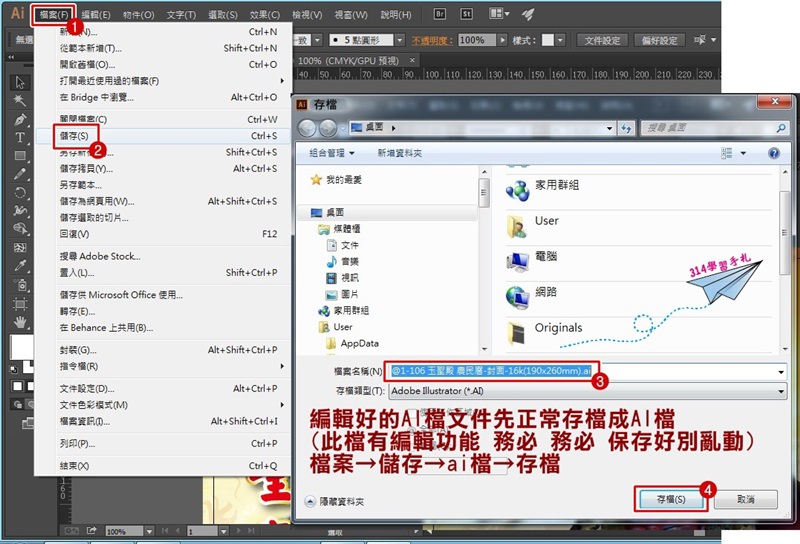Select the Rectangle tool

click(20, 156)
